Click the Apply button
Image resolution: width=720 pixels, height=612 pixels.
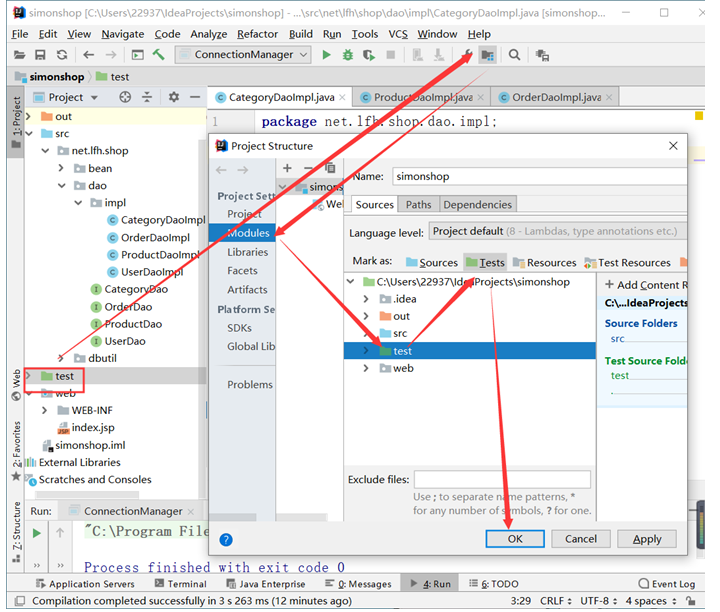(647, 539)
